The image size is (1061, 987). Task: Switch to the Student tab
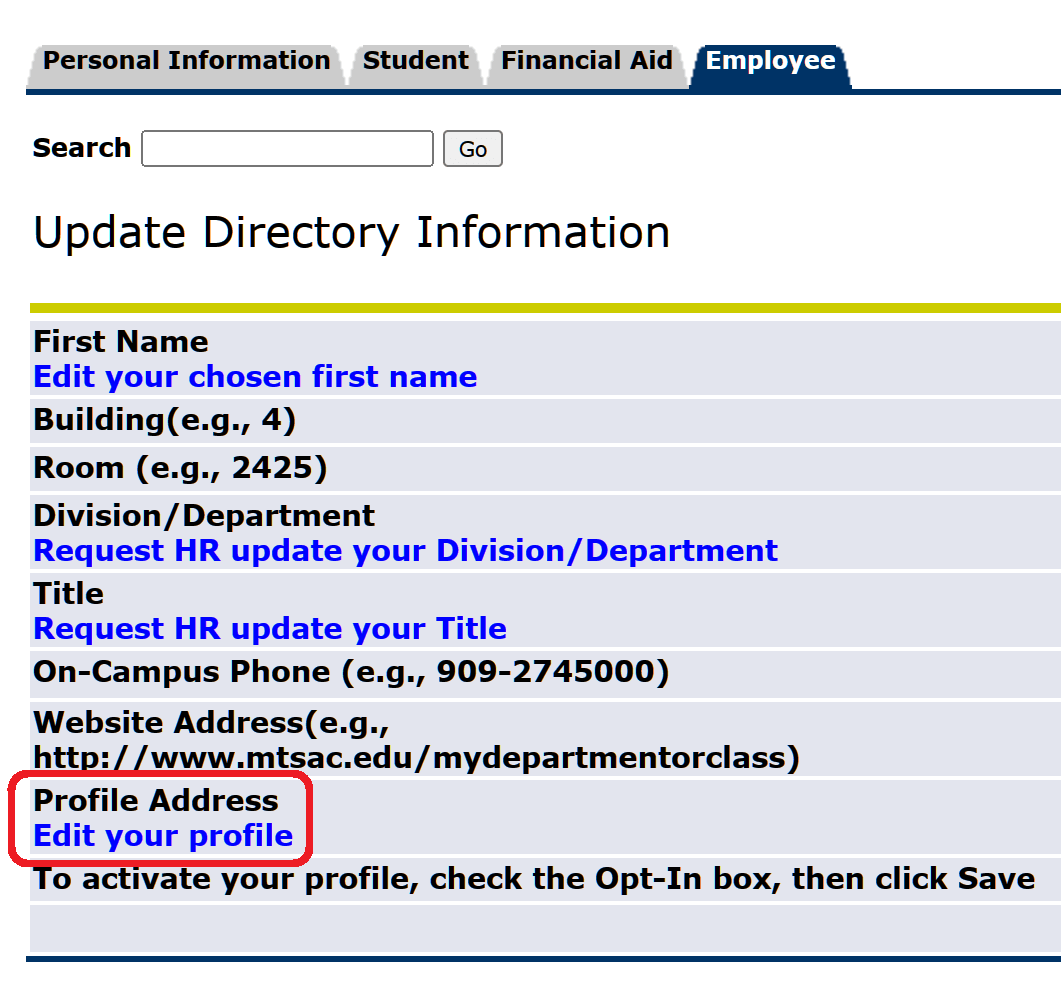pyautogui.click(x=415, y=61)
